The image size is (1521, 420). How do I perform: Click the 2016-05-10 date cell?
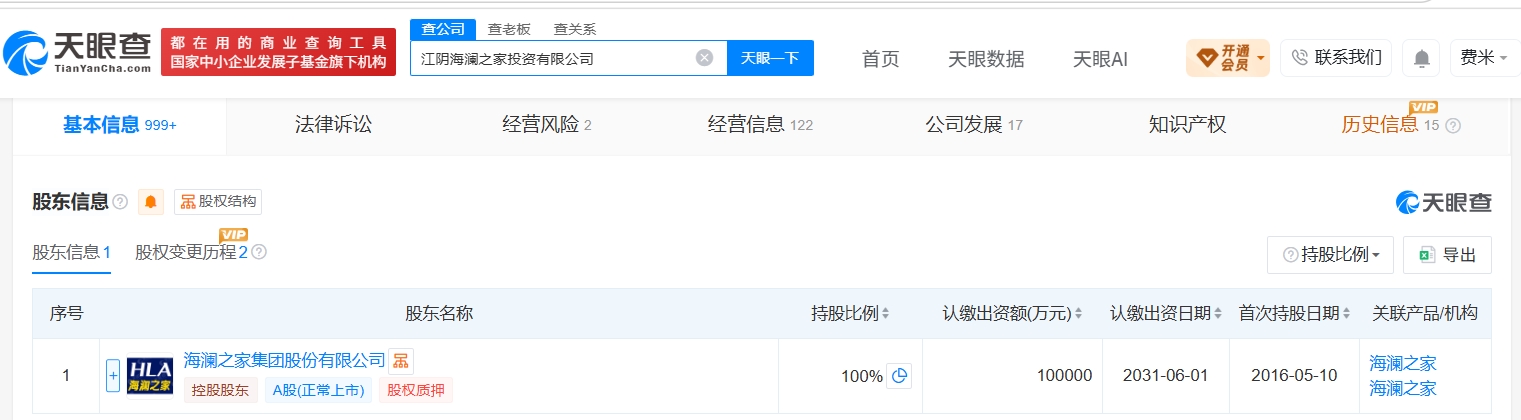pyautogui.click(x=1294, y=376)
